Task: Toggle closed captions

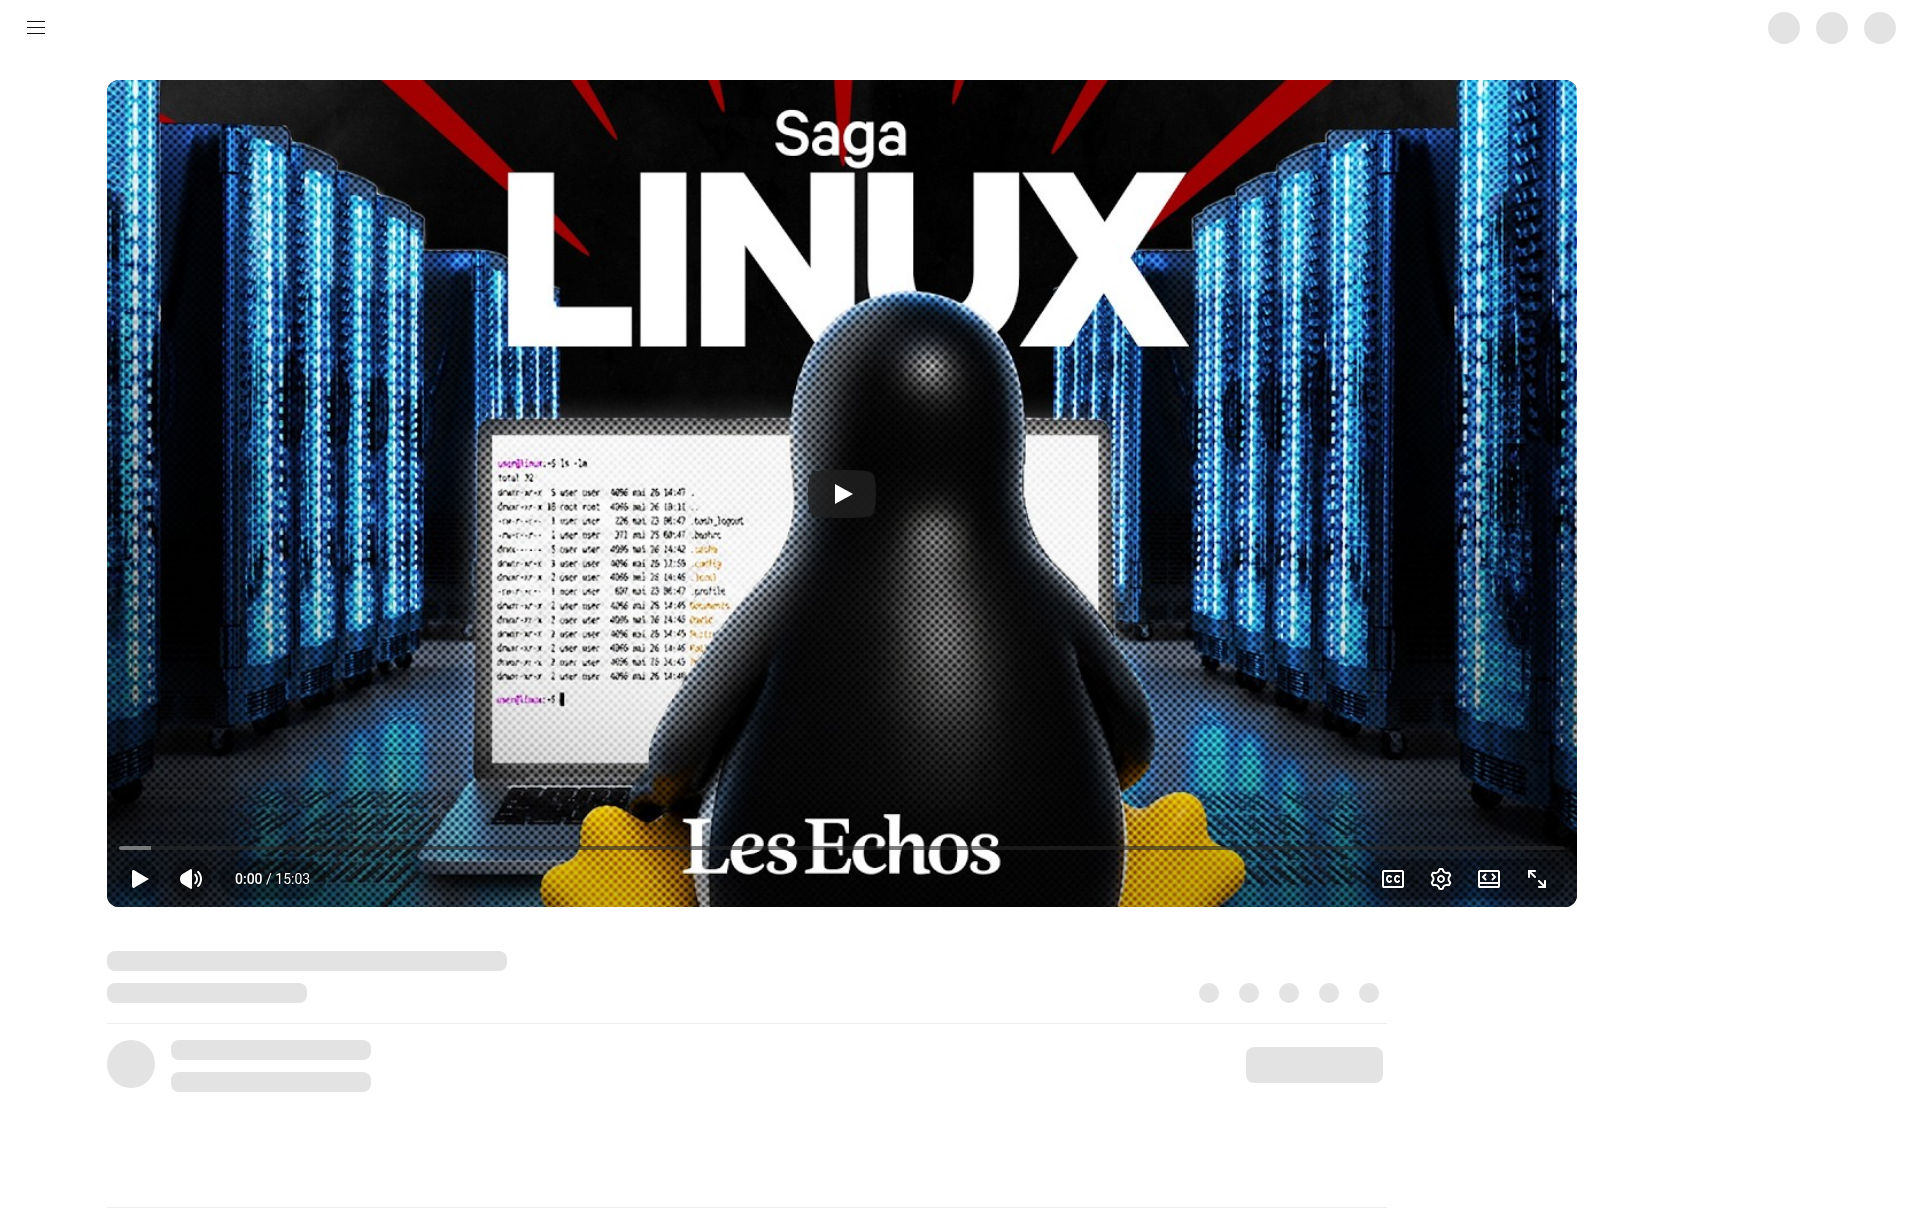Action: click(x=1393, y=879)
